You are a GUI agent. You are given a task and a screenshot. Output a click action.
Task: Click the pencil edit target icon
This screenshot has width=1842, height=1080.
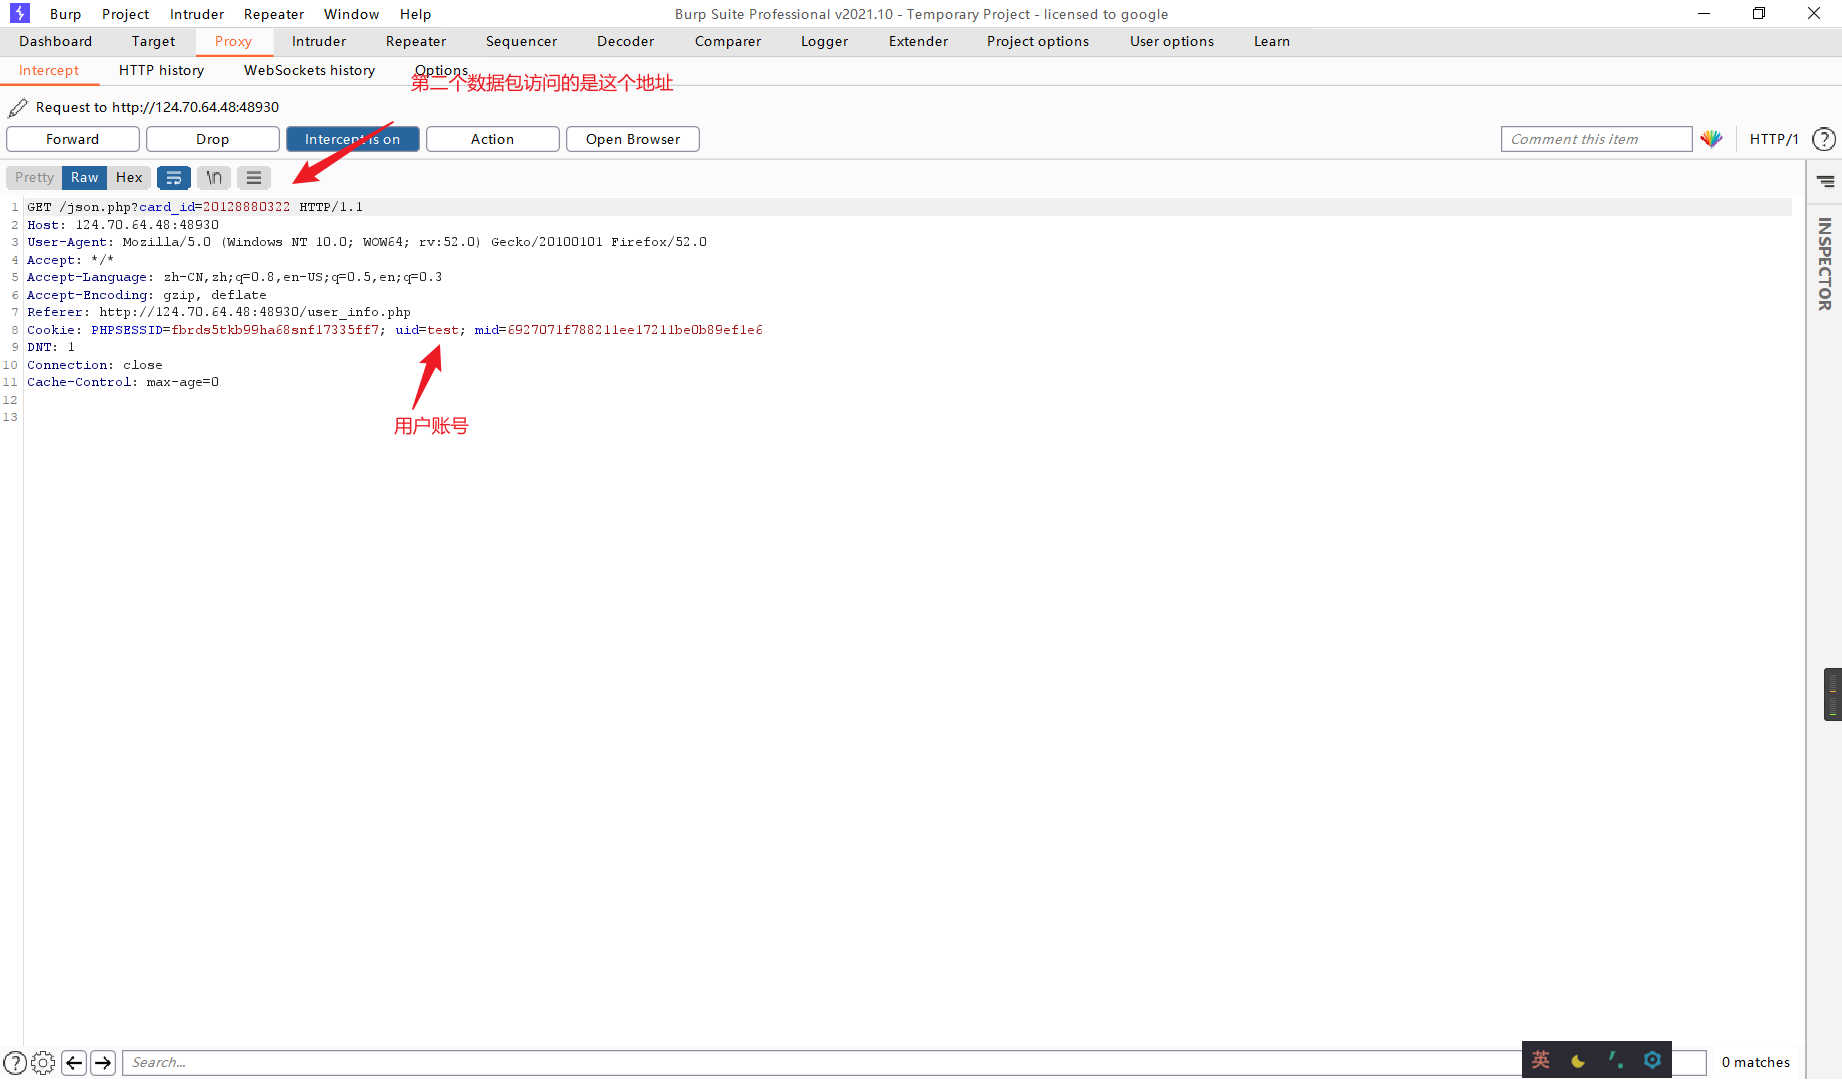tap(18, 107)
